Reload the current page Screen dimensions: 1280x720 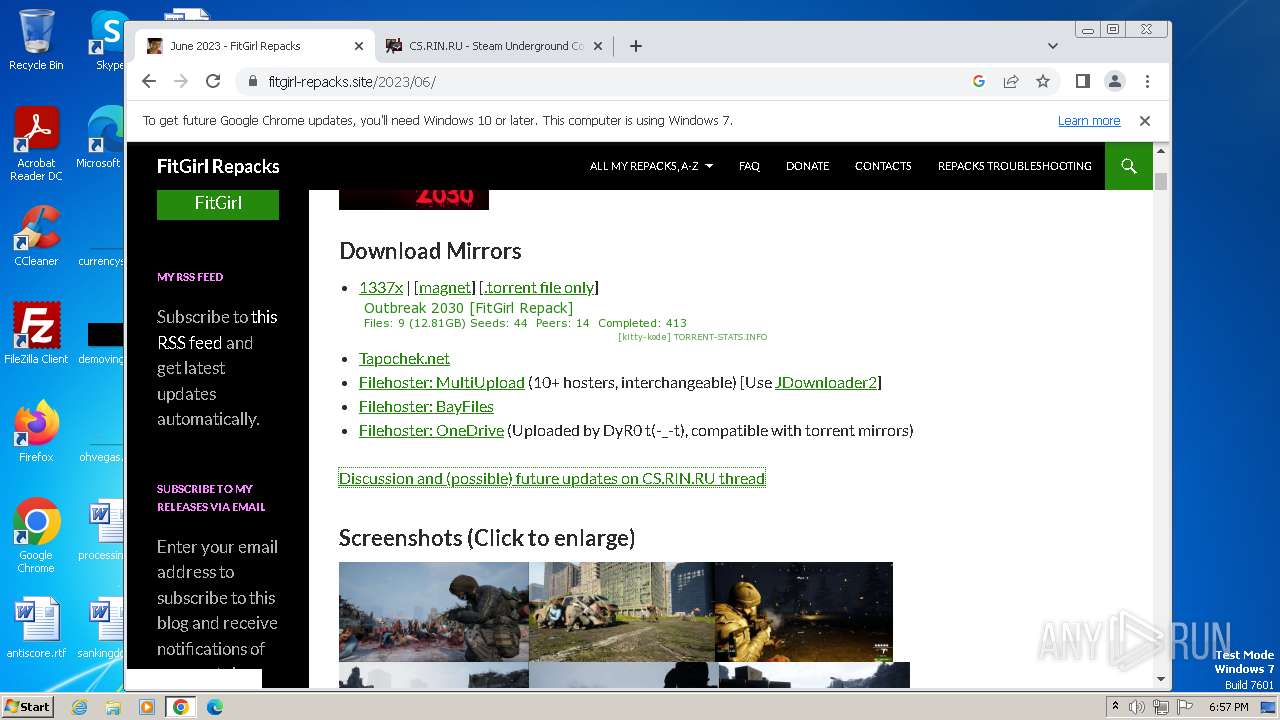point(213,81)
